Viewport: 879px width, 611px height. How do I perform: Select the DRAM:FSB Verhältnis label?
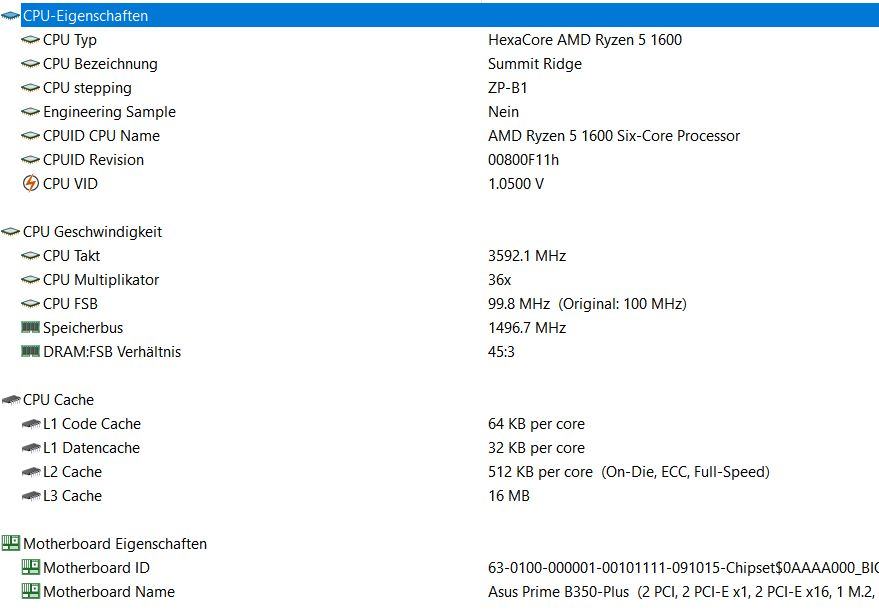point(112,352)
